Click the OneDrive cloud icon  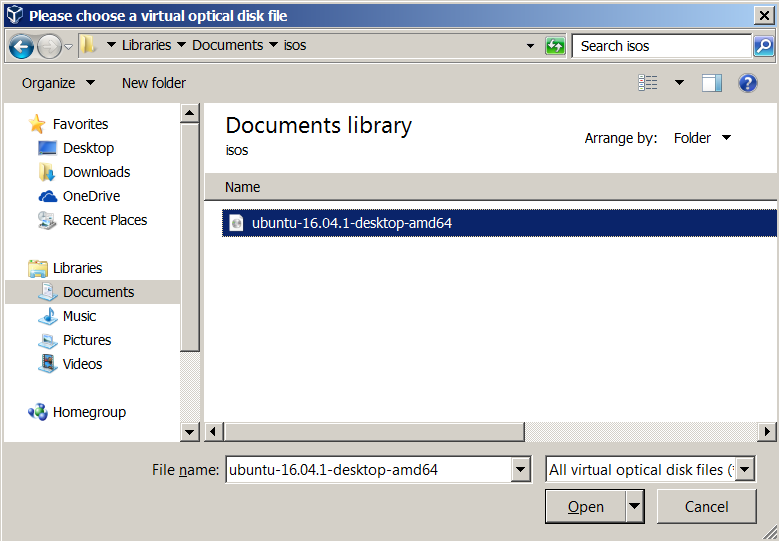point(48,196)
